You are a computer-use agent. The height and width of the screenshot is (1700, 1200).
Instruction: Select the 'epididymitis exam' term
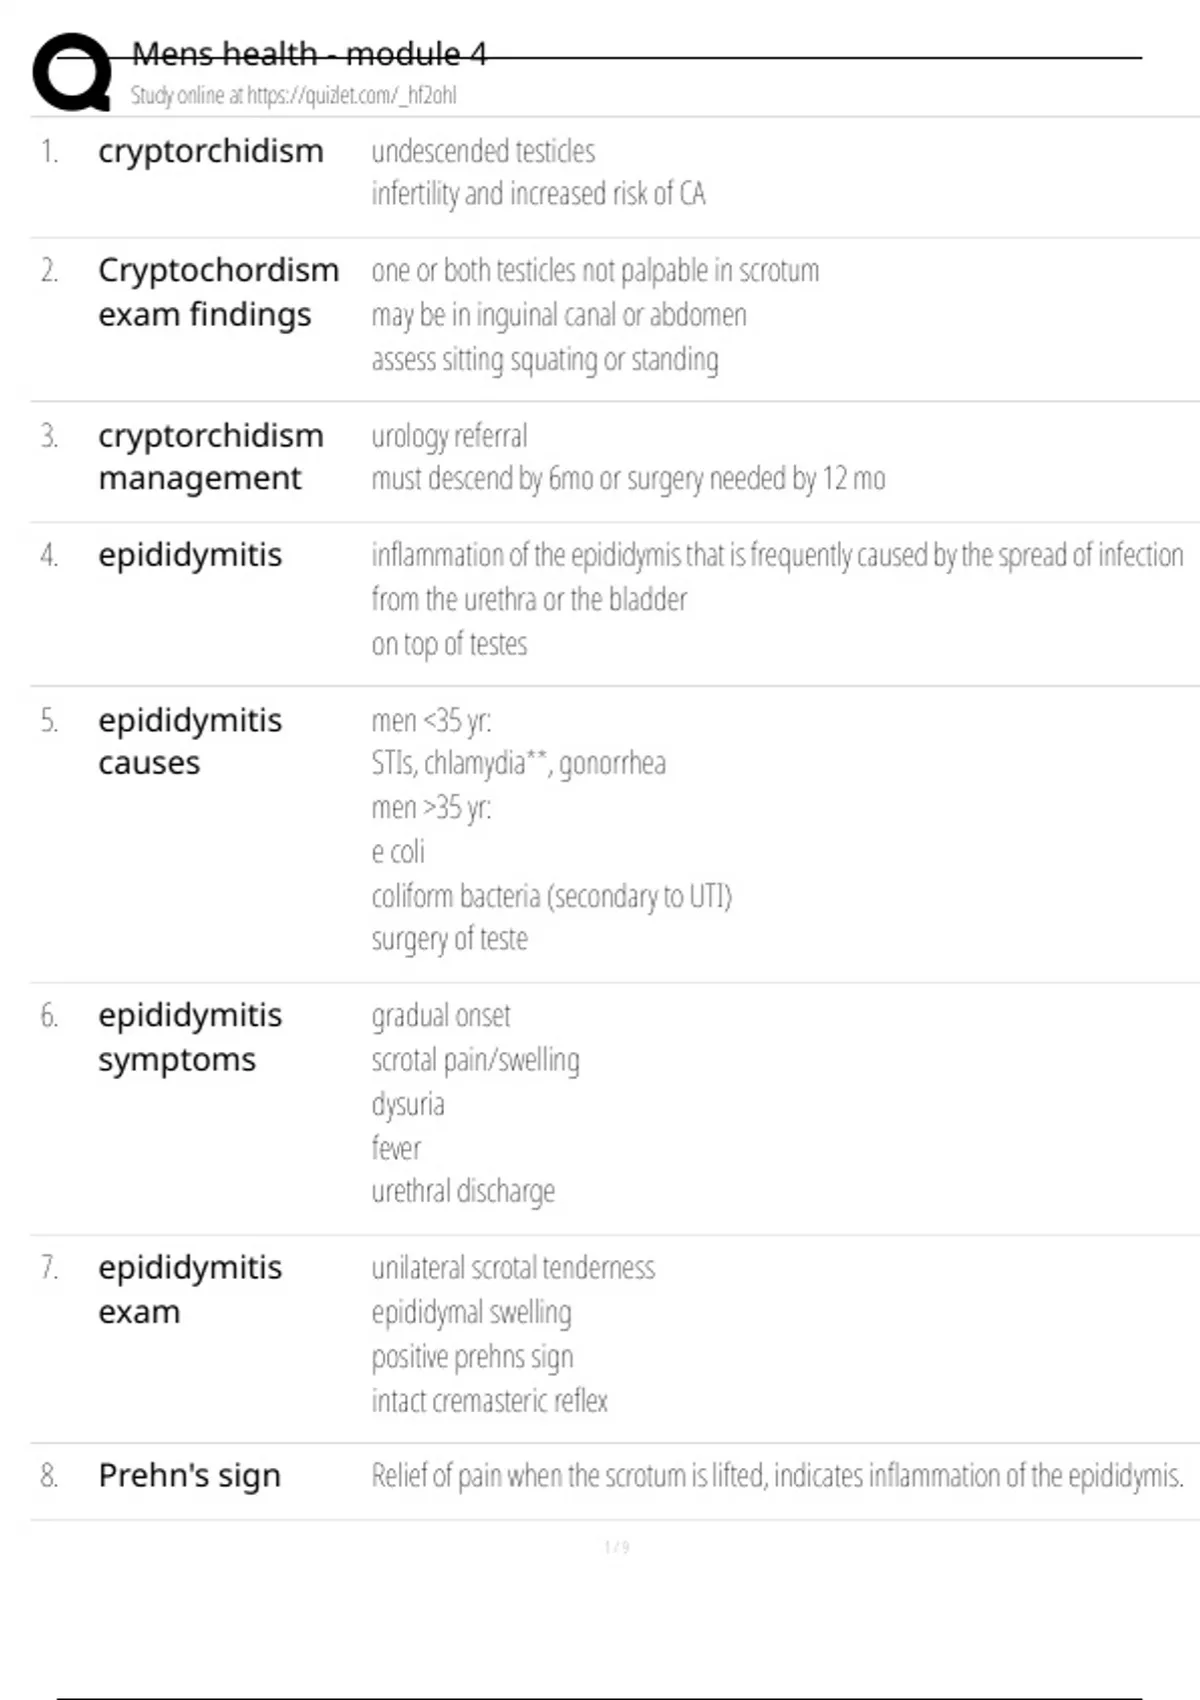(x=190, y=1289)
